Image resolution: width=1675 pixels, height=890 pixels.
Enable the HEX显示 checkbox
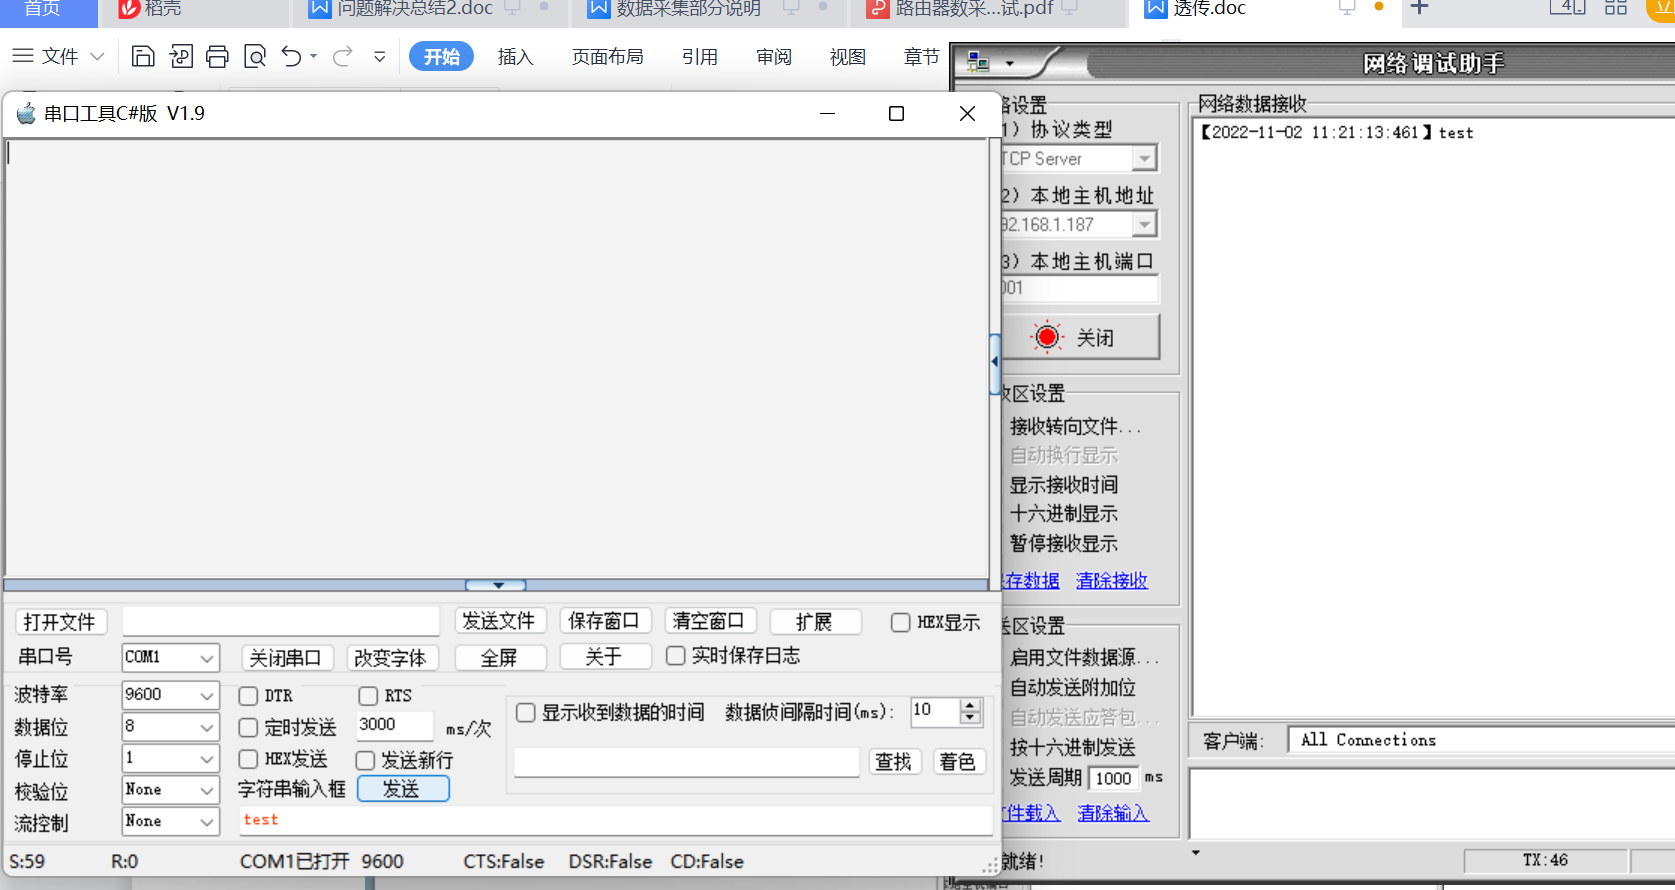[x=900, y=623]
